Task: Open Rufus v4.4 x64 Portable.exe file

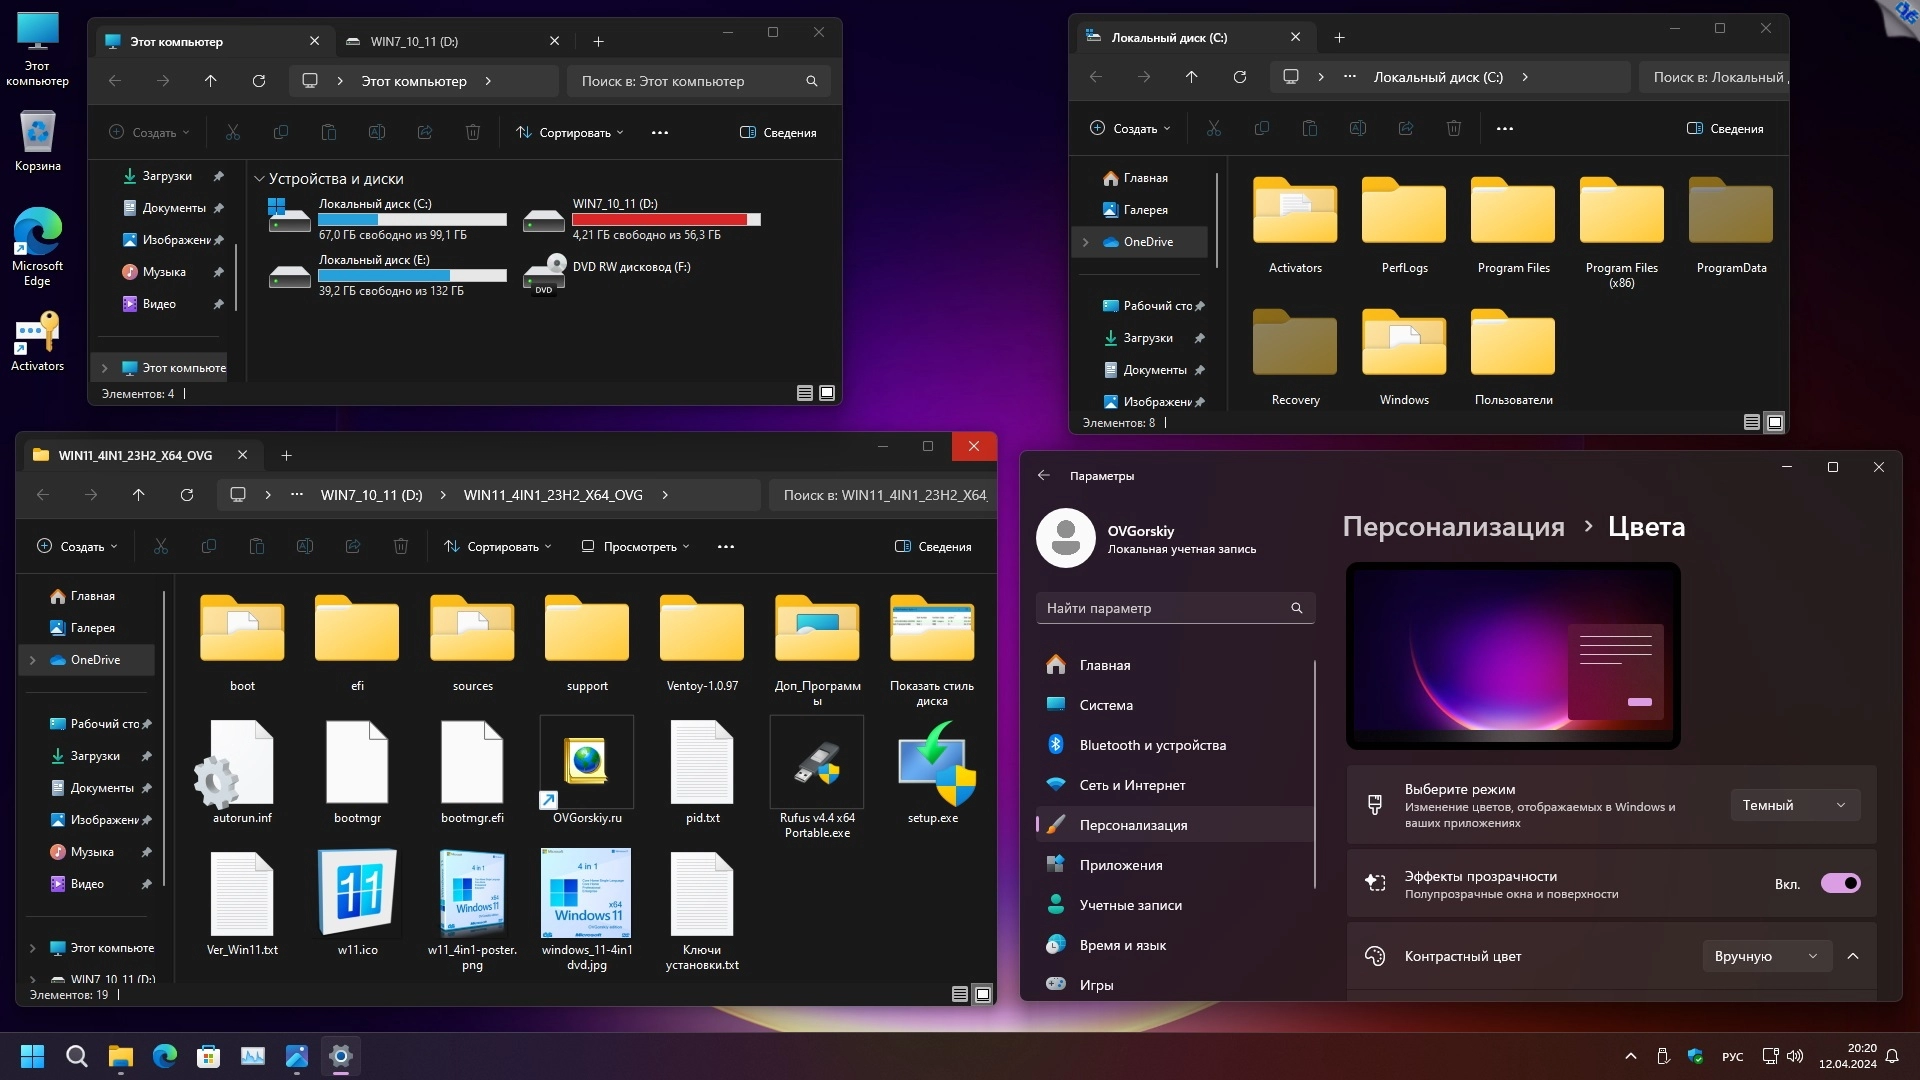Action: pyautogui.click(x=816, y=765)
